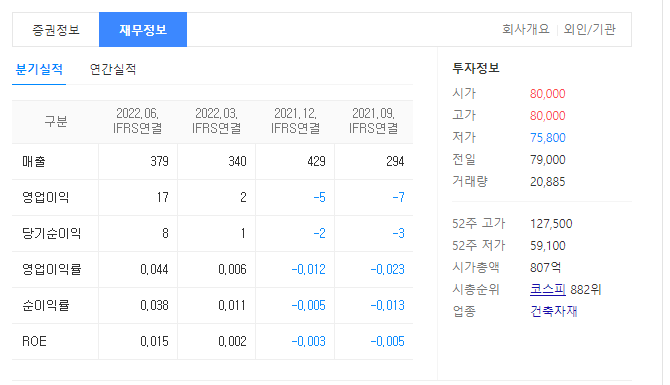Viewport: 670px width, 385px height.
Task: Click the 순이익률 value 0.011
Action: pos(232,305)
